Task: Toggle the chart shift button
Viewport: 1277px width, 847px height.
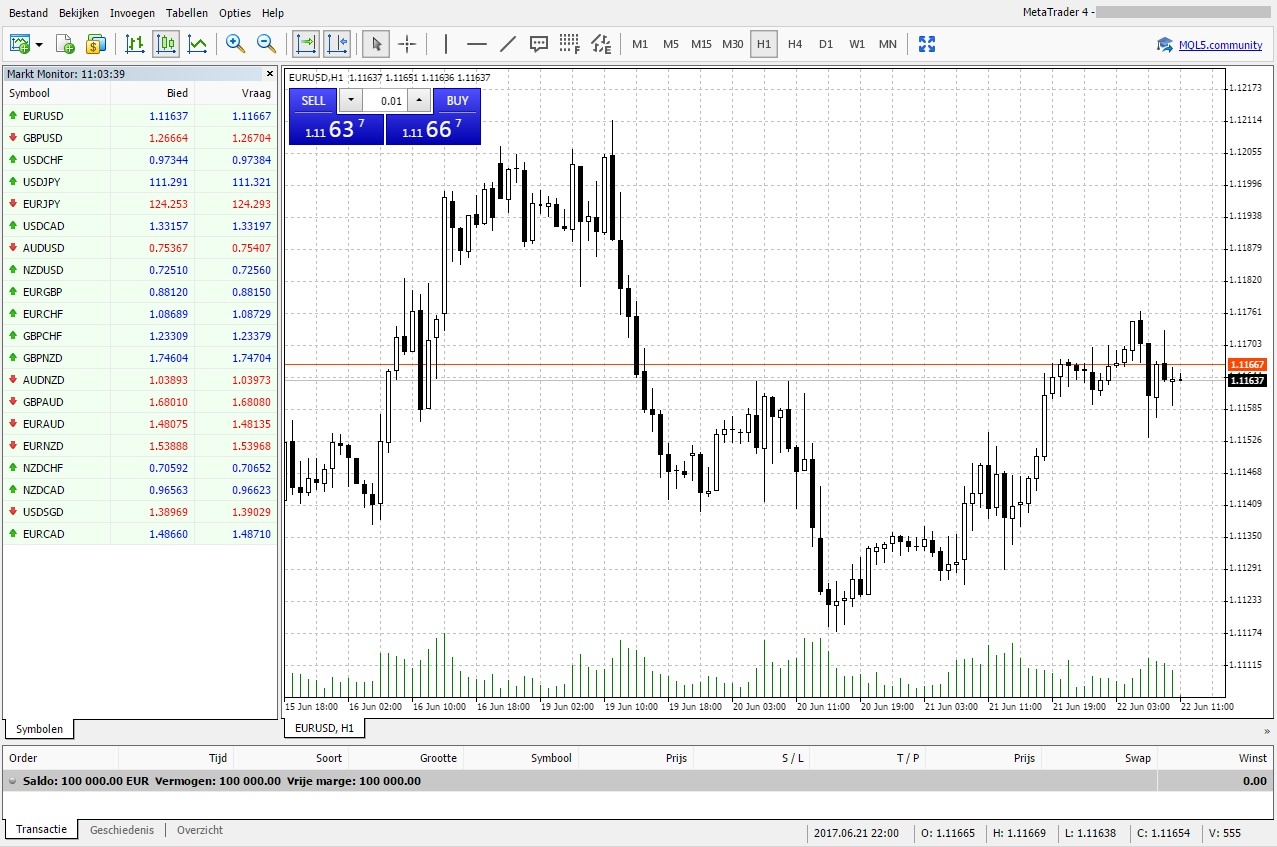Action: click(337, 44)
